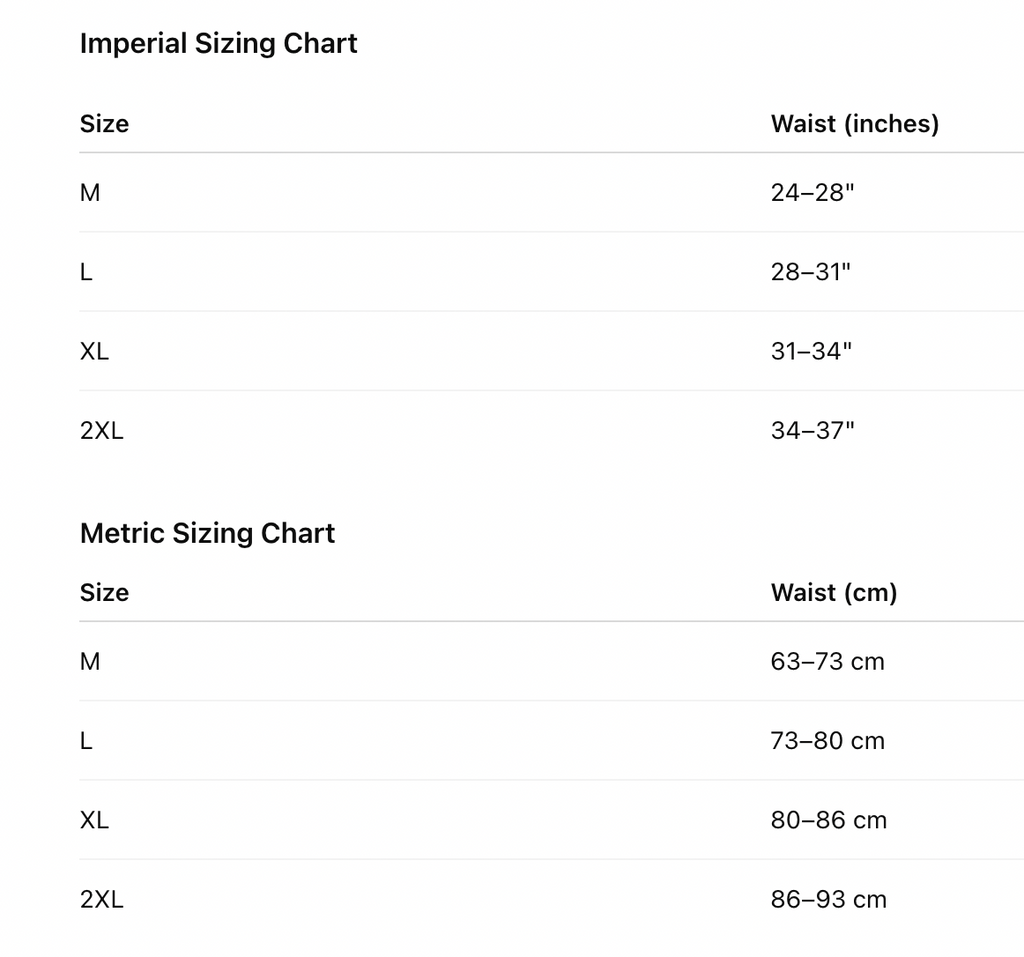Select the 34–37" waist value
Screen dimensions: 1024x957
coord(812,431)
